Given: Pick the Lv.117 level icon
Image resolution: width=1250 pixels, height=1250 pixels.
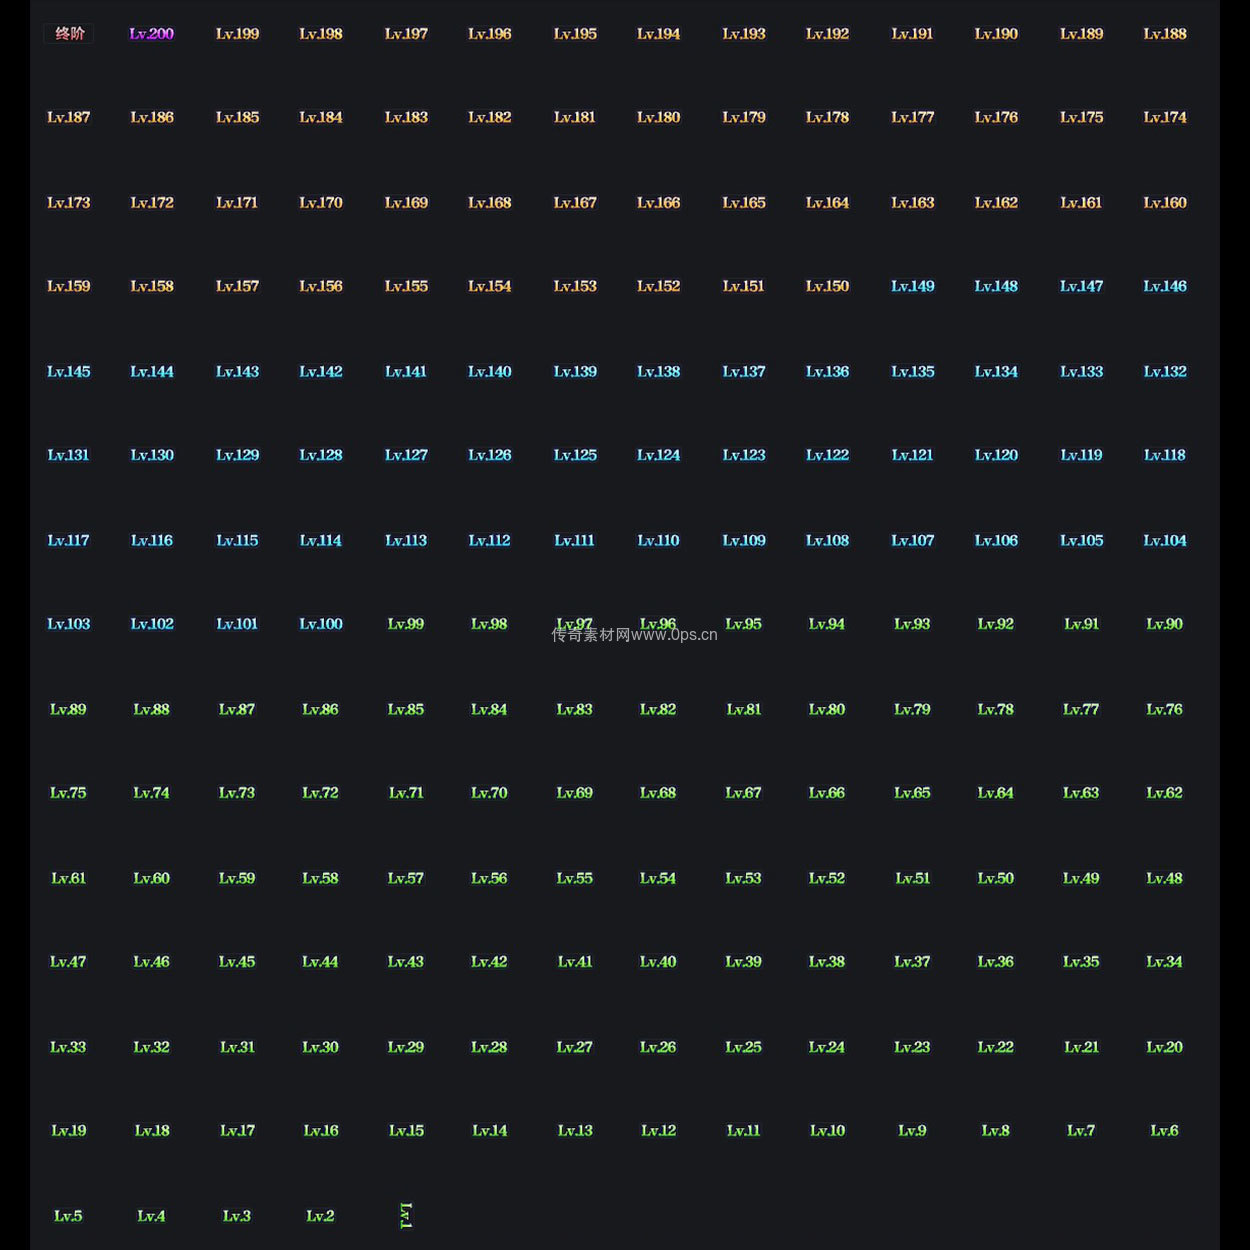Looking at the screenshot, I should point(68,540).
